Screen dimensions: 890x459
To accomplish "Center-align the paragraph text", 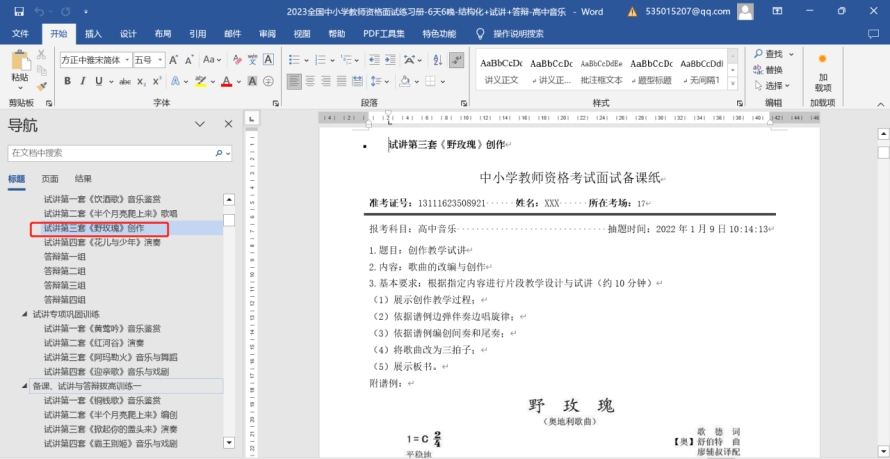I will pyautogui.click(x=312, y=82).
